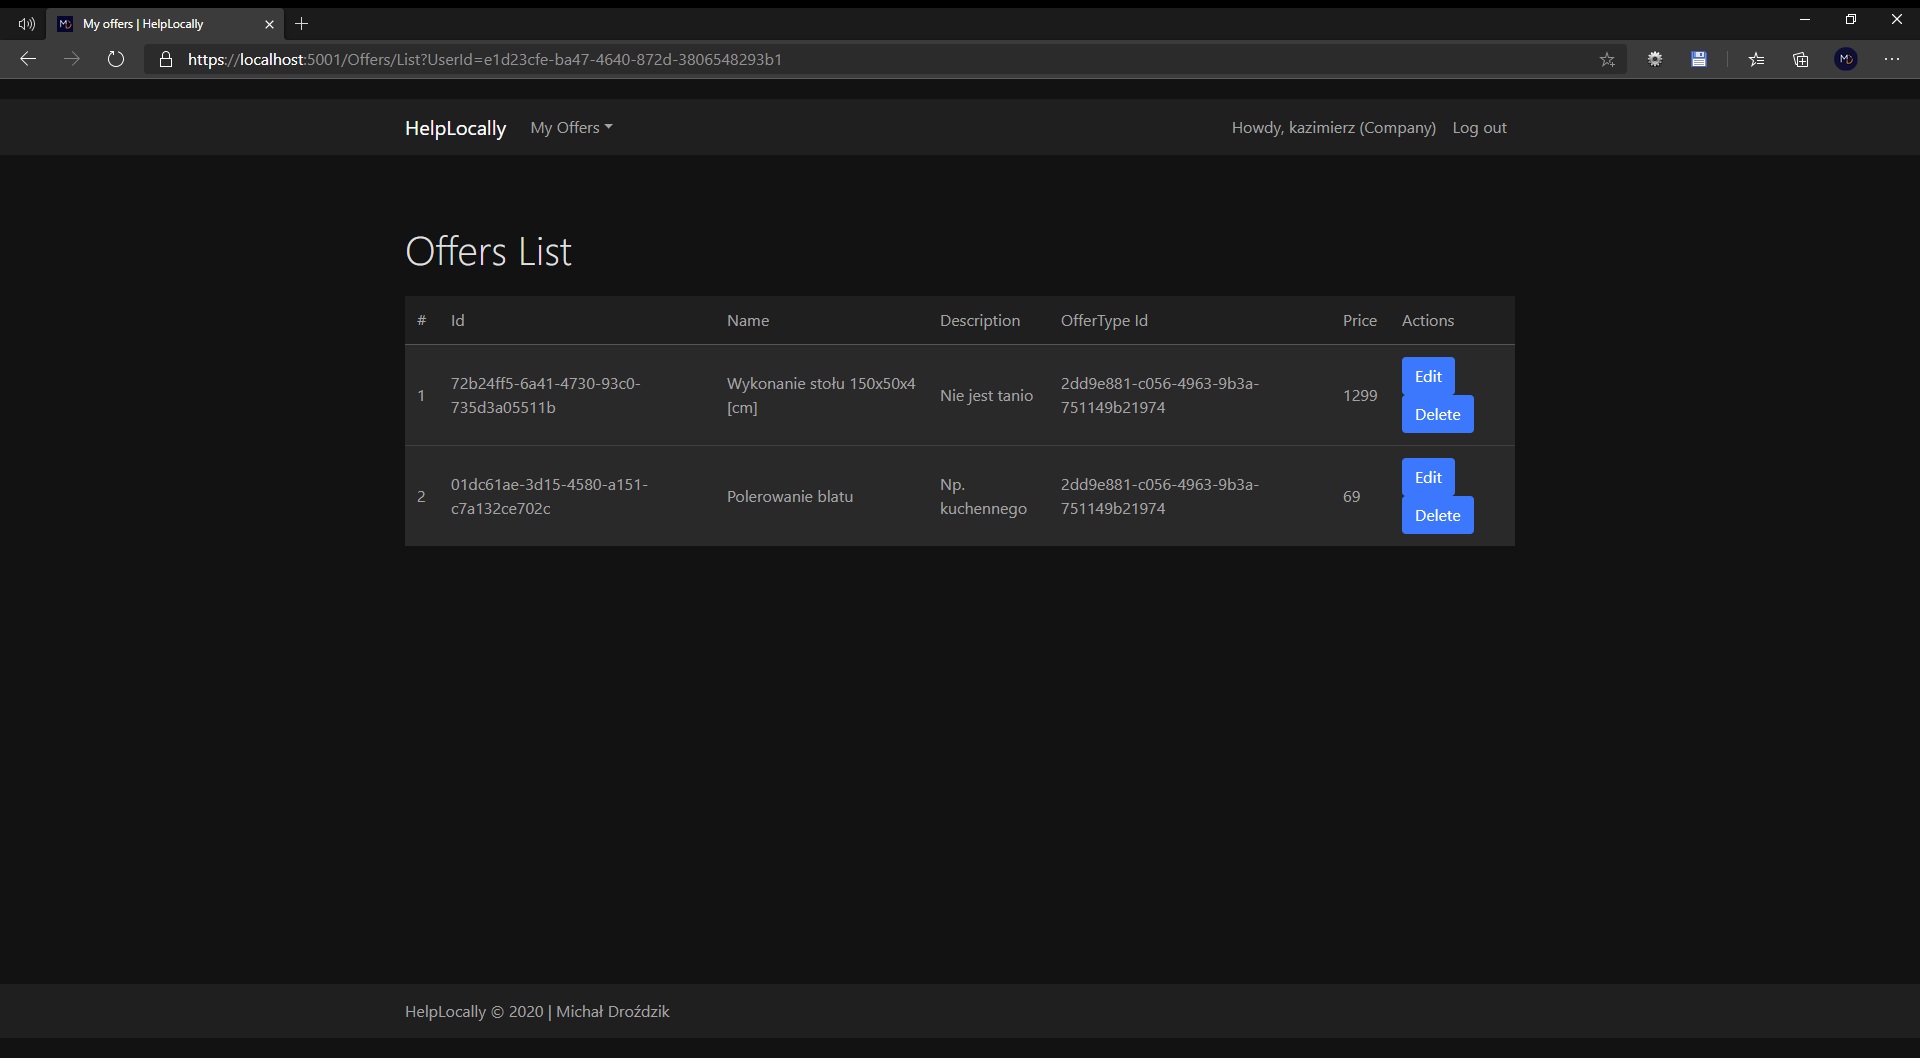Click the Actions column header
The height and width of the screenshot is (1058, 1920).
pos(1428,320)
